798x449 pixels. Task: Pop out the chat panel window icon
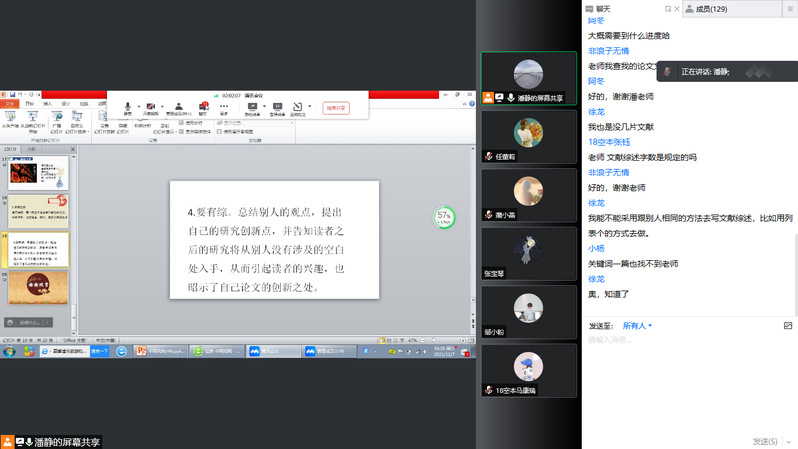tap(668, 8)
